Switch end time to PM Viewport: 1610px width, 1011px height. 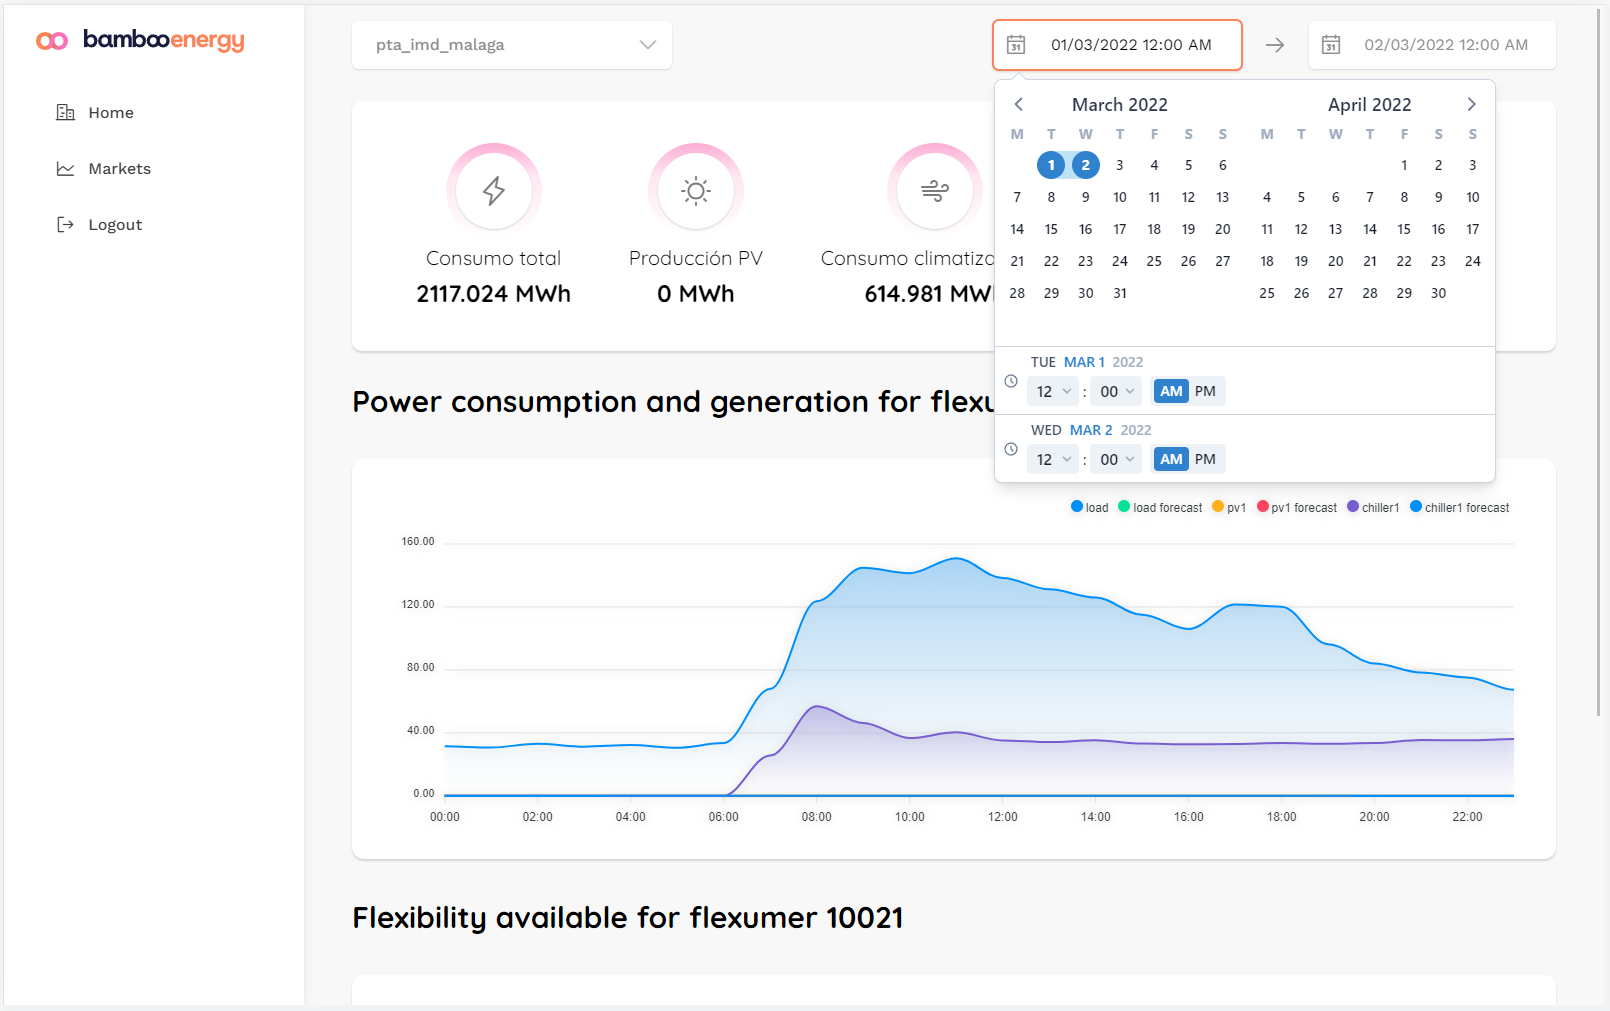(1205, 459)
